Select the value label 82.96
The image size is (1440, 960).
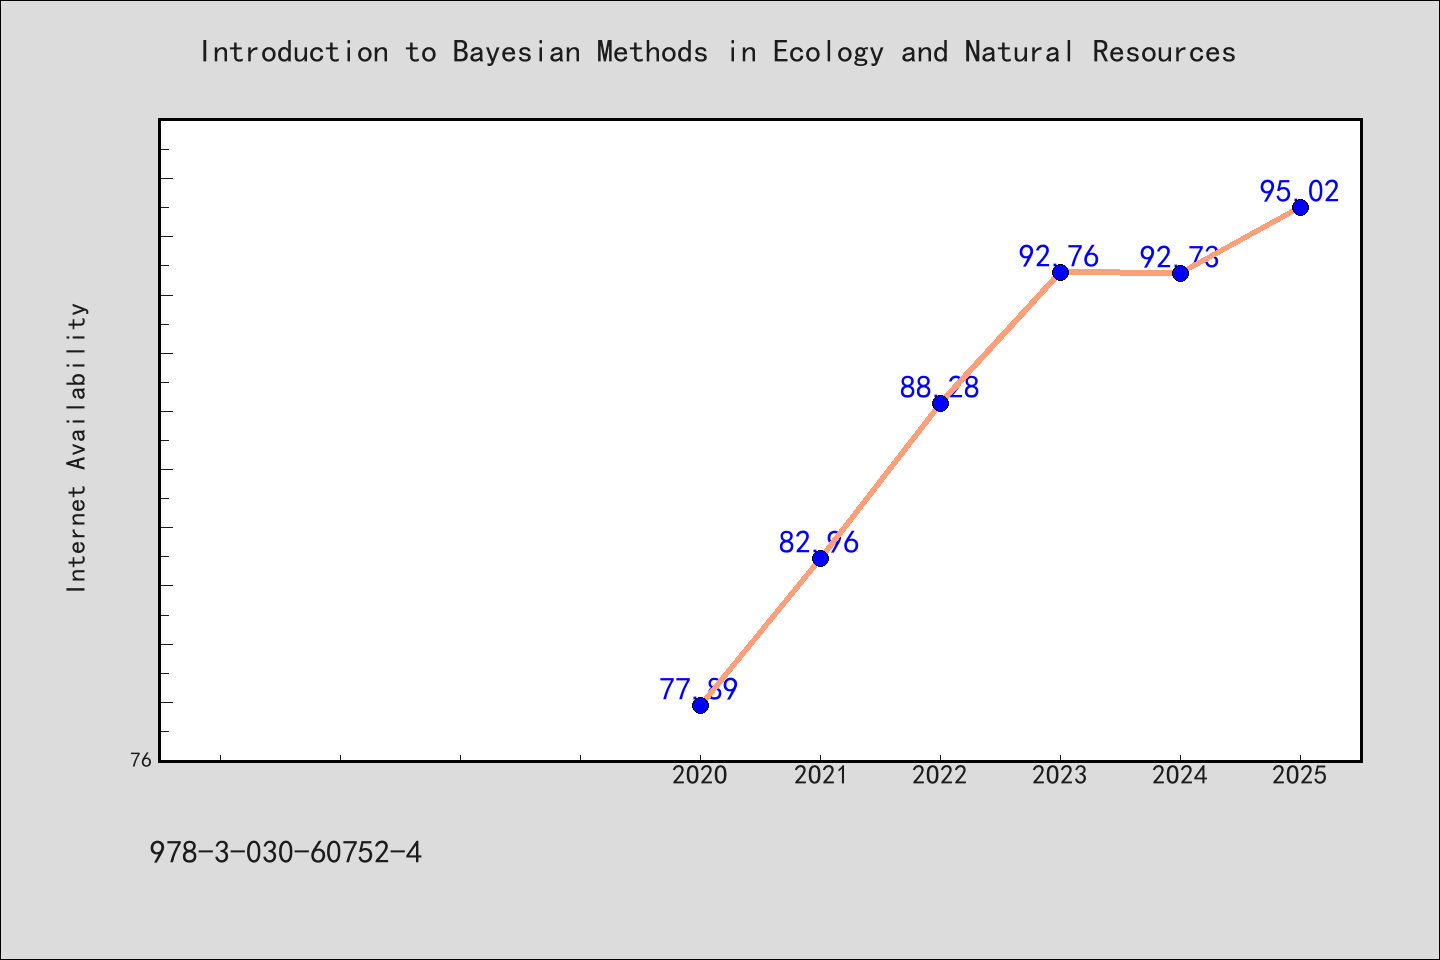tap(819, 542)
